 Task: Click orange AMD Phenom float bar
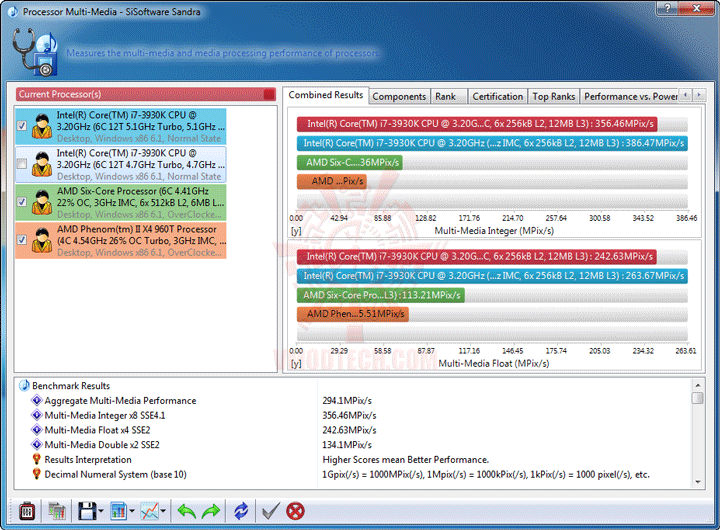(x=353, y=314)
